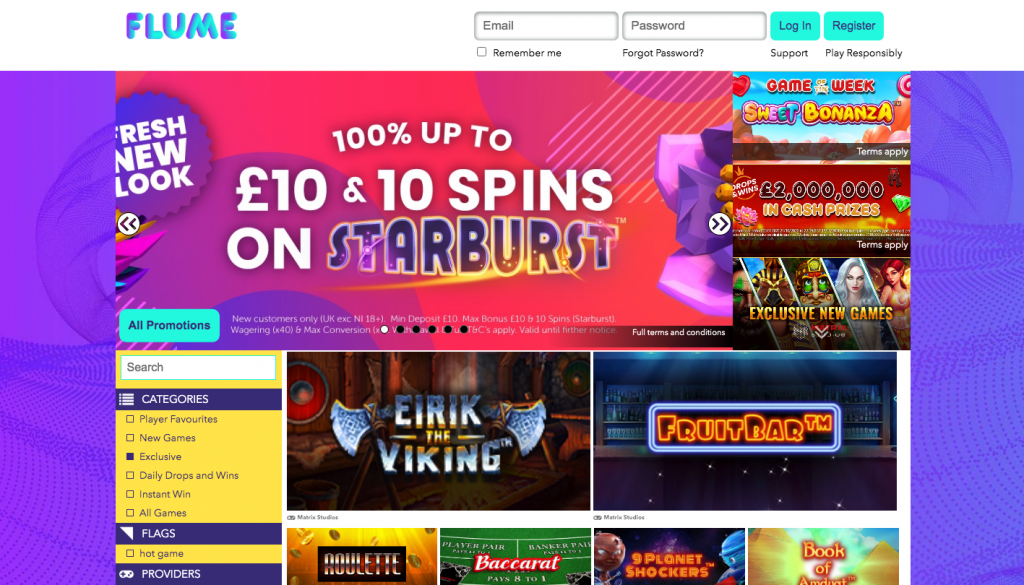Screen dimensions: 1024x585
Task: Click the previous slide double-arrow icon
Action: tap(129, 224)
